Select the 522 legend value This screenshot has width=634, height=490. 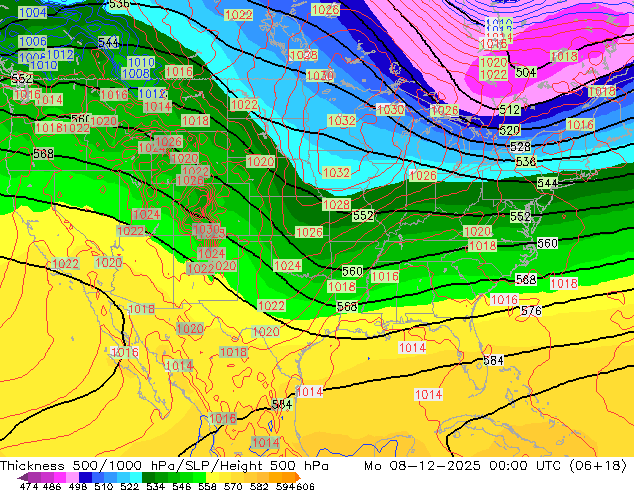tap(129, 486)
